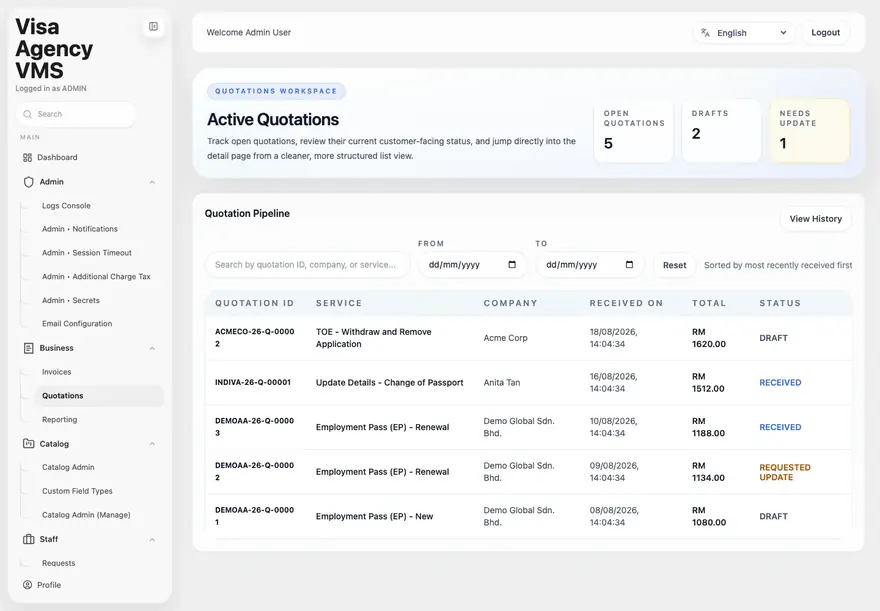Click the RM 1620.00 total
The image size is (880, 611).
tap(709, 338)
